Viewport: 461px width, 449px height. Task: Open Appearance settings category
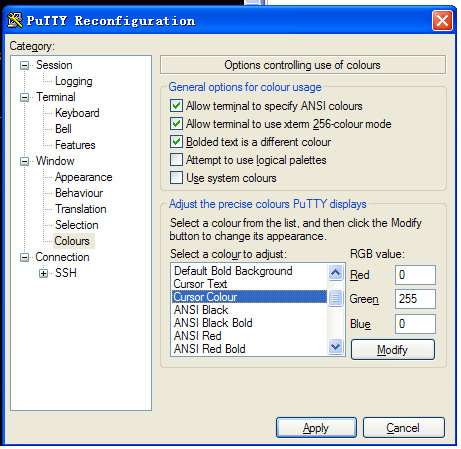(x=83, y=177)
